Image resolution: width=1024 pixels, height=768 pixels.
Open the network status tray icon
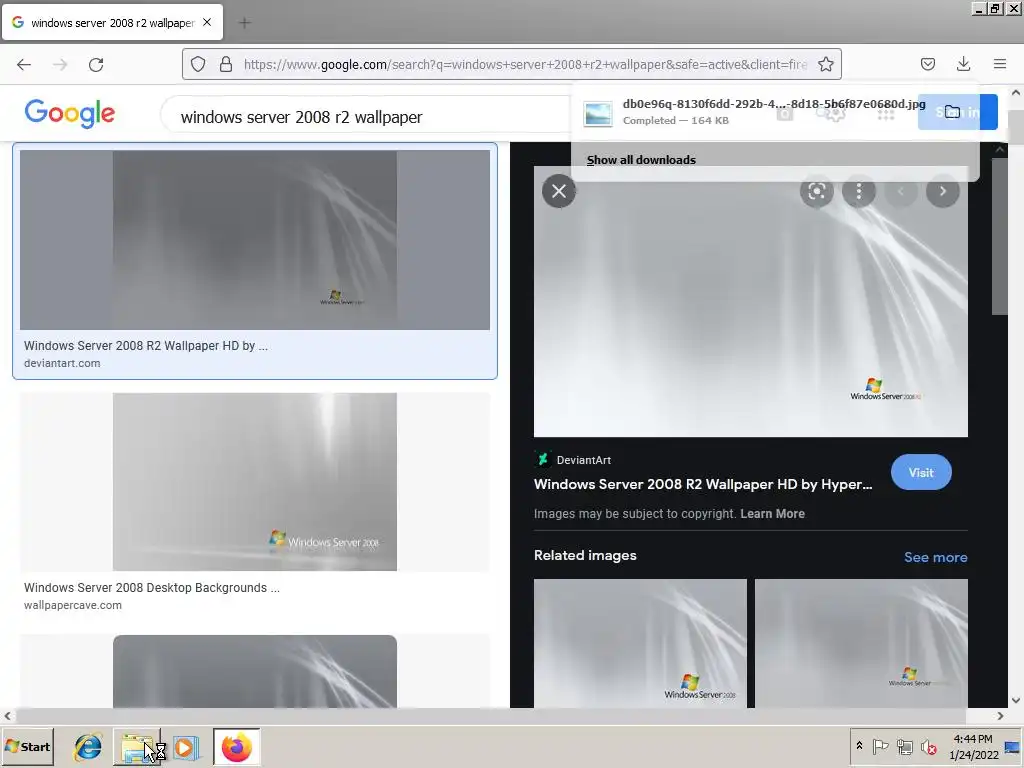click(x=904, y=746)
